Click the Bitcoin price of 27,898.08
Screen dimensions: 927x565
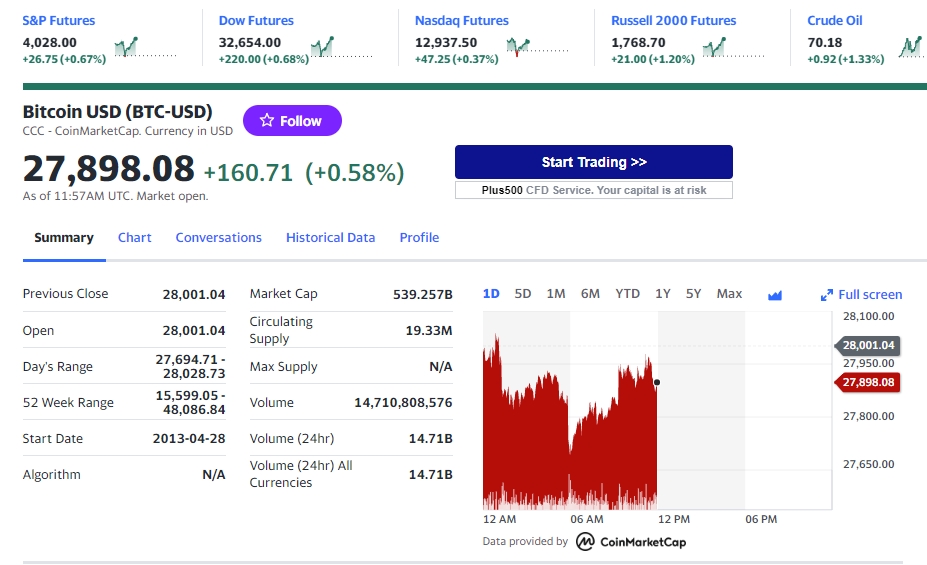tap(108, 168)
